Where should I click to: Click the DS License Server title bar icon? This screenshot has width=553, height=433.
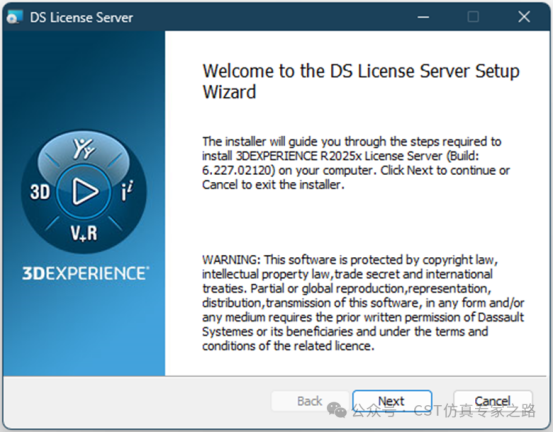click(14, 17)
